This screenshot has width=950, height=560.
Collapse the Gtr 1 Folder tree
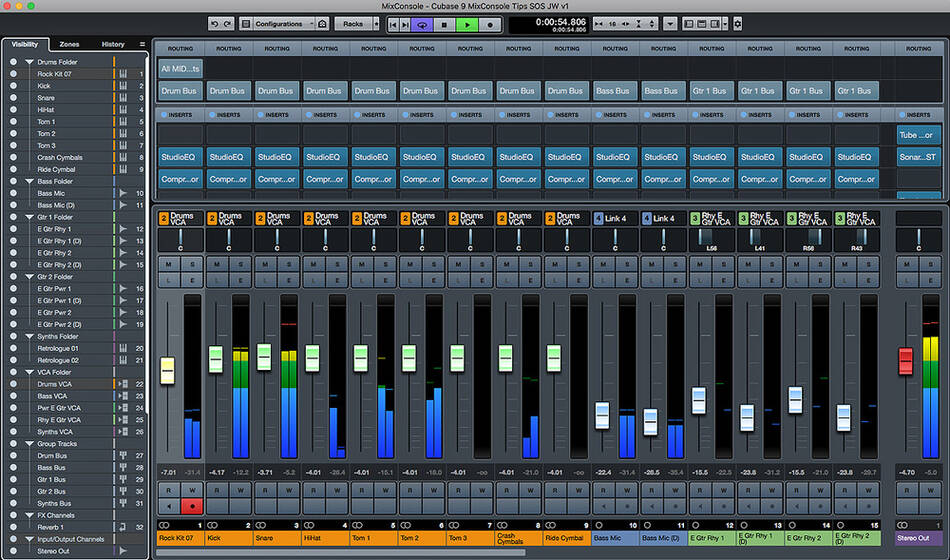[x=29, y=217]
